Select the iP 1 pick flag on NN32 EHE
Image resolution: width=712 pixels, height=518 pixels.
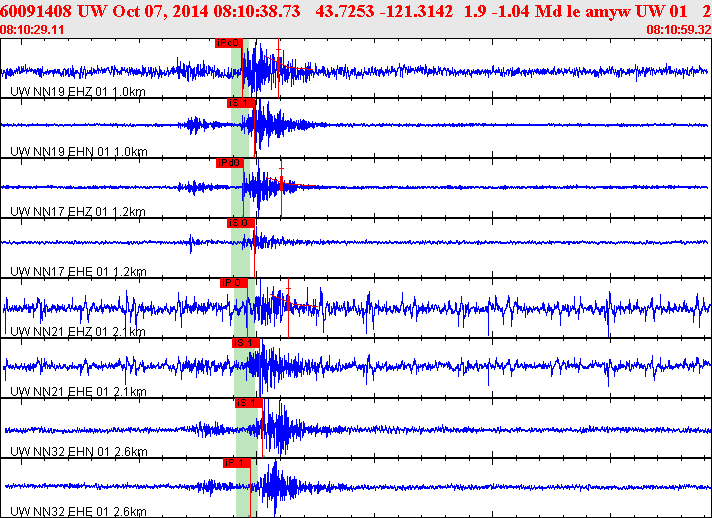[237, 463]
